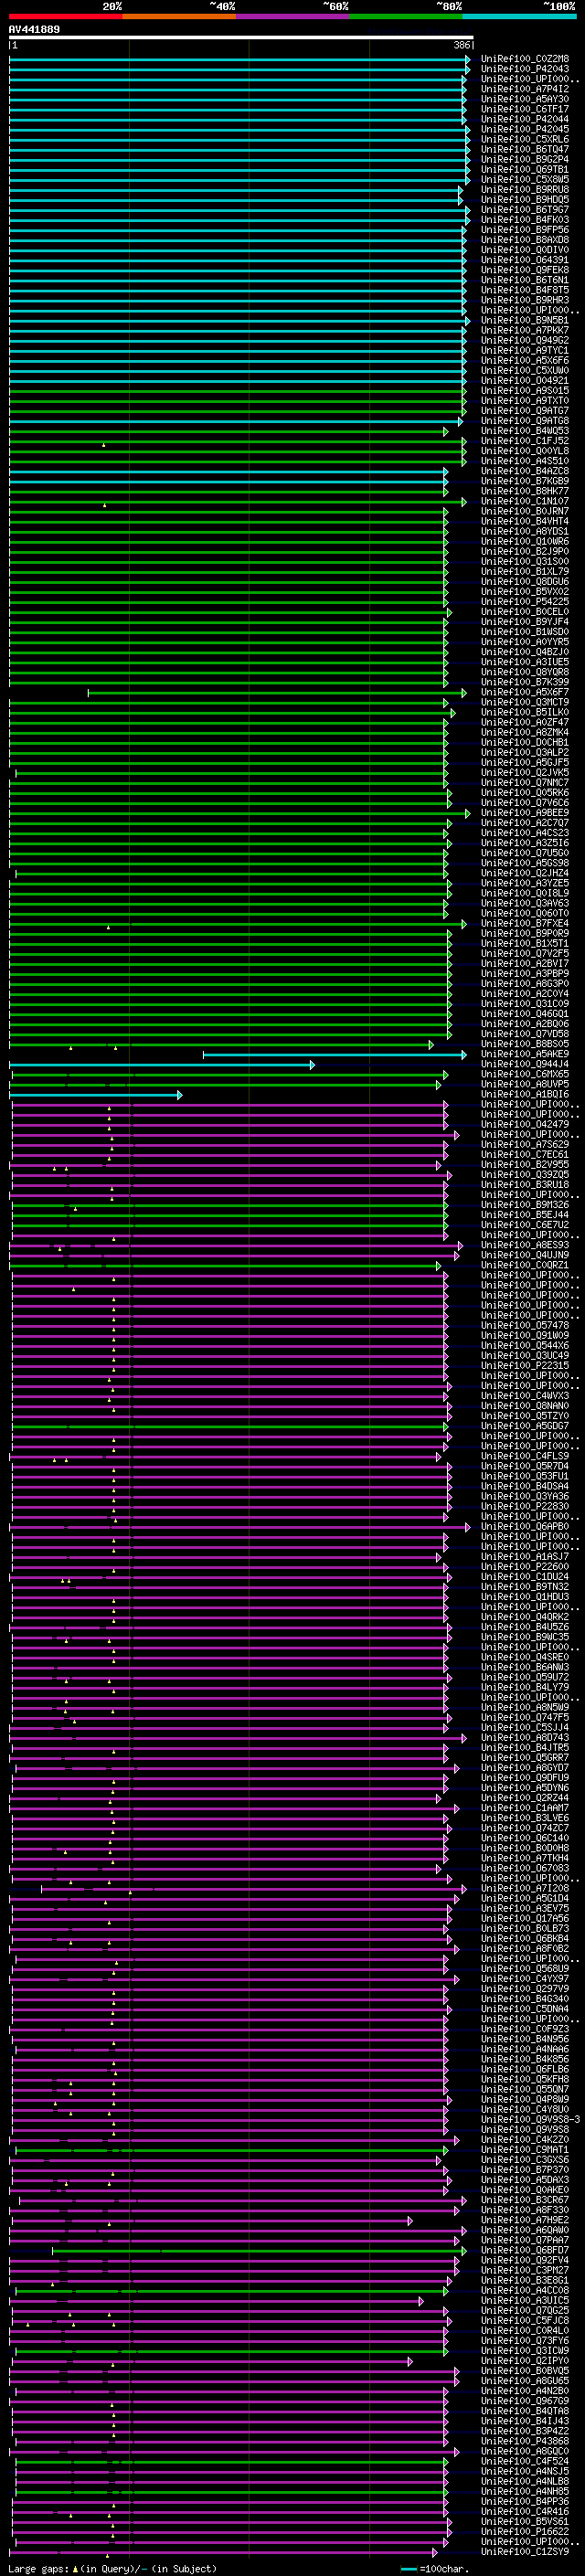Select hit label UniRef100_Q0DIV0

tap(525, 250)
